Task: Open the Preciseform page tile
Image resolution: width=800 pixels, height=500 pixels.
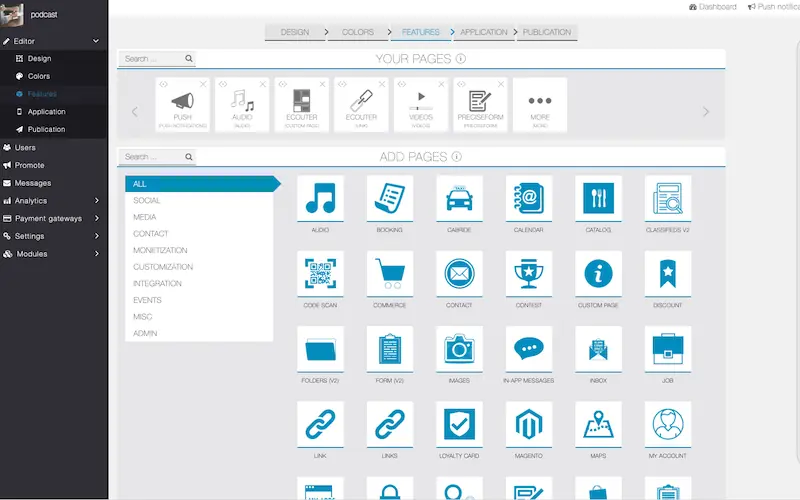Action: [480, 106]
